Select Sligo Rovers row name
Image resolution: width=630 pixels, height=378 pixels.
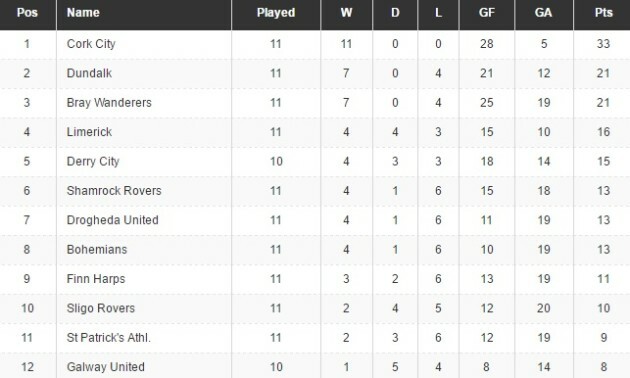pyautogui.click(x=101, y=308)
